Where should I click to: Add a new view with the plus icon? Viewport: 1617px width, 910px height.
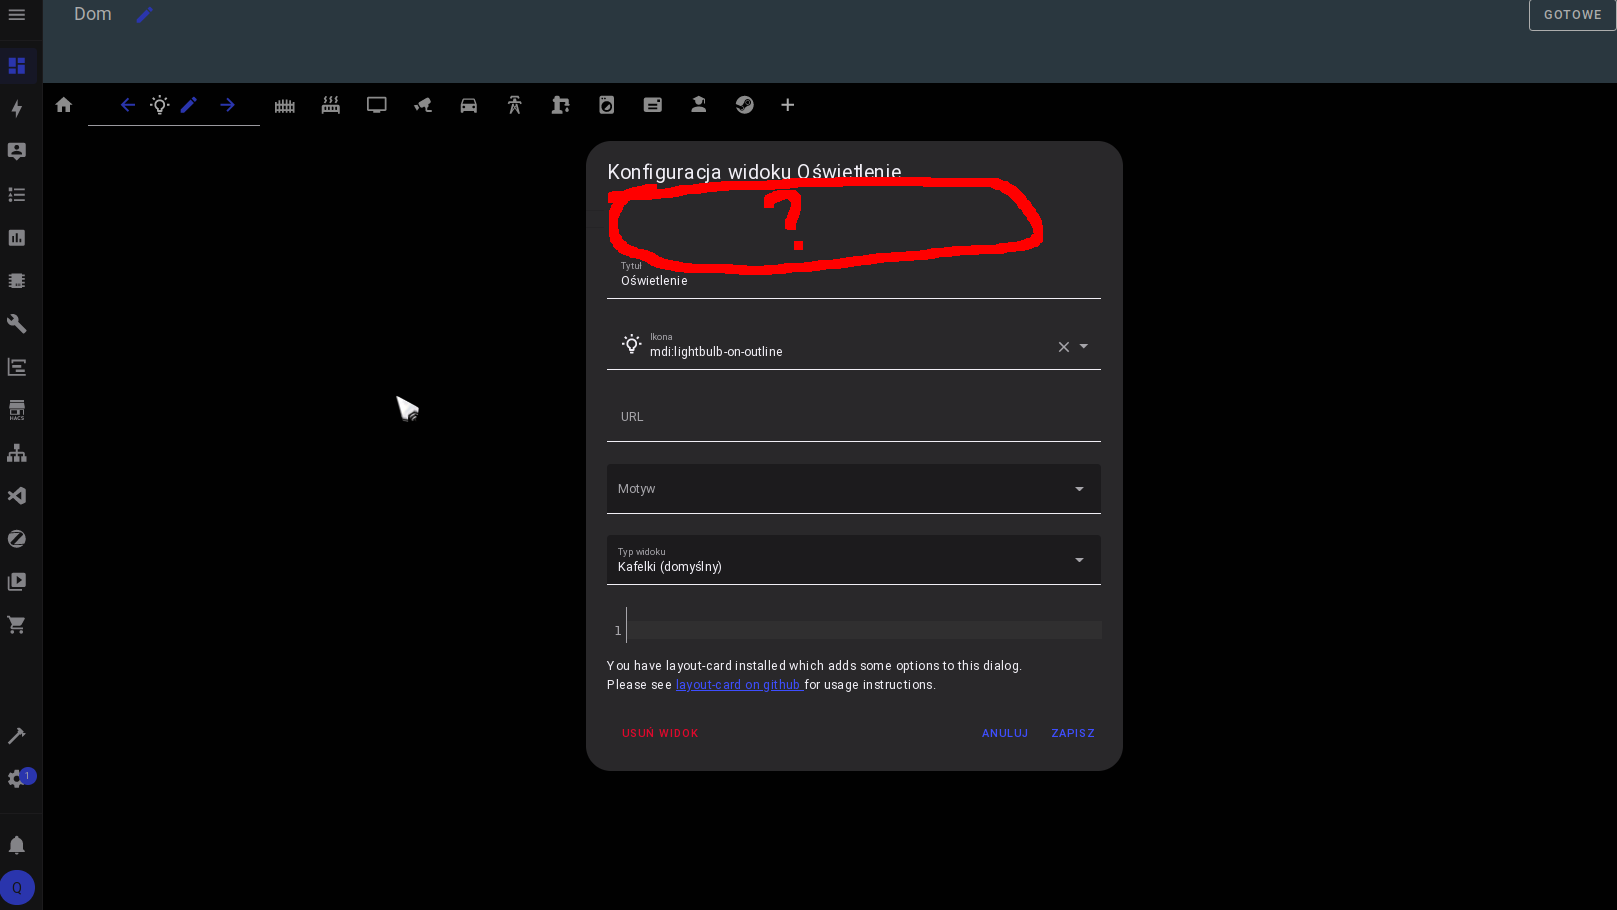point(788,104)
